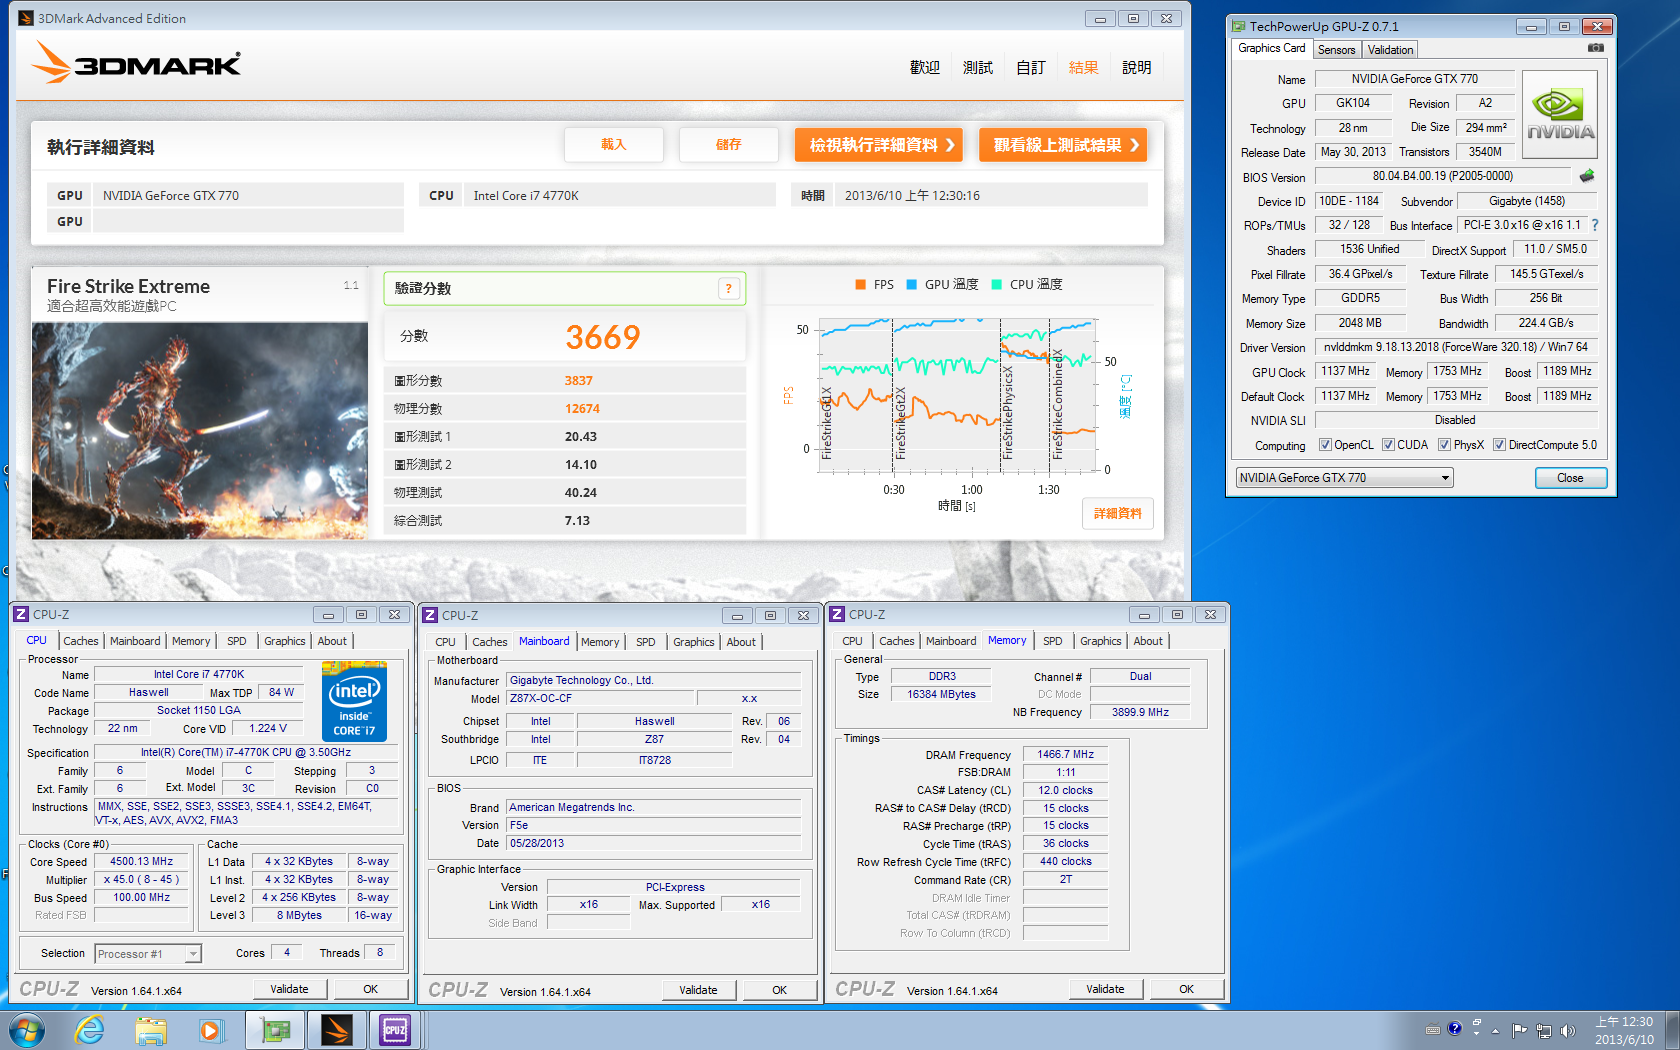This screenshot has height=1050, width=1680.
Task: Click the blue help icon in system tray
Action: 1454,1028
